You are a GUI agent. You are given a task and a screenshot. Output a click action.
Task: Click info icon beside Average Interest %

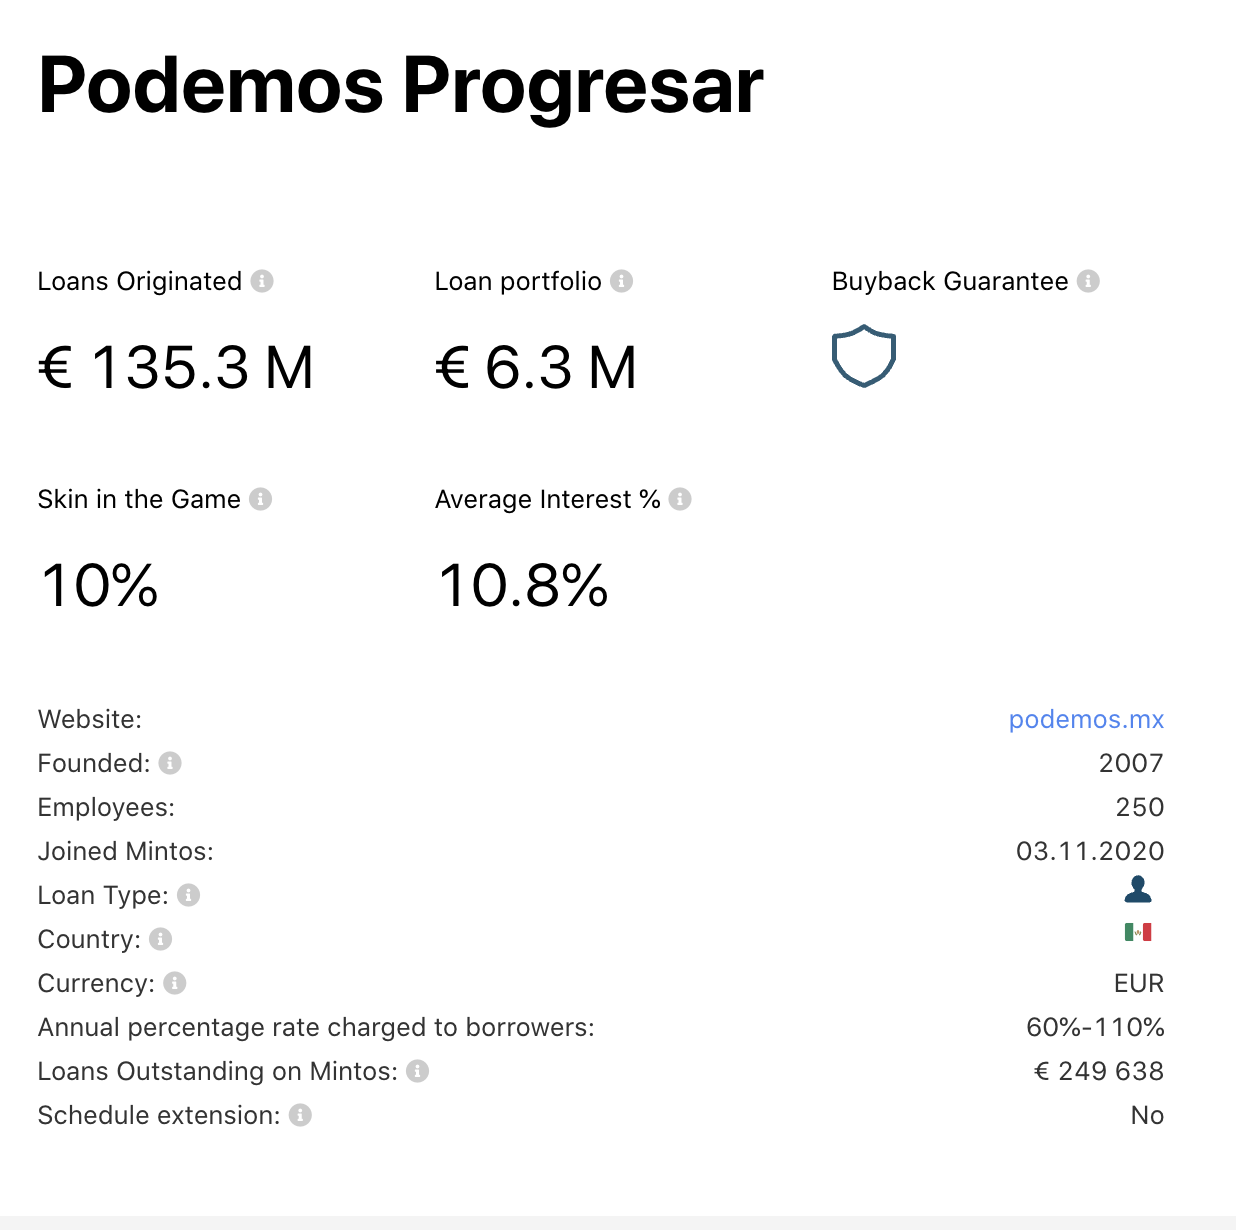[x=680, y=499]
